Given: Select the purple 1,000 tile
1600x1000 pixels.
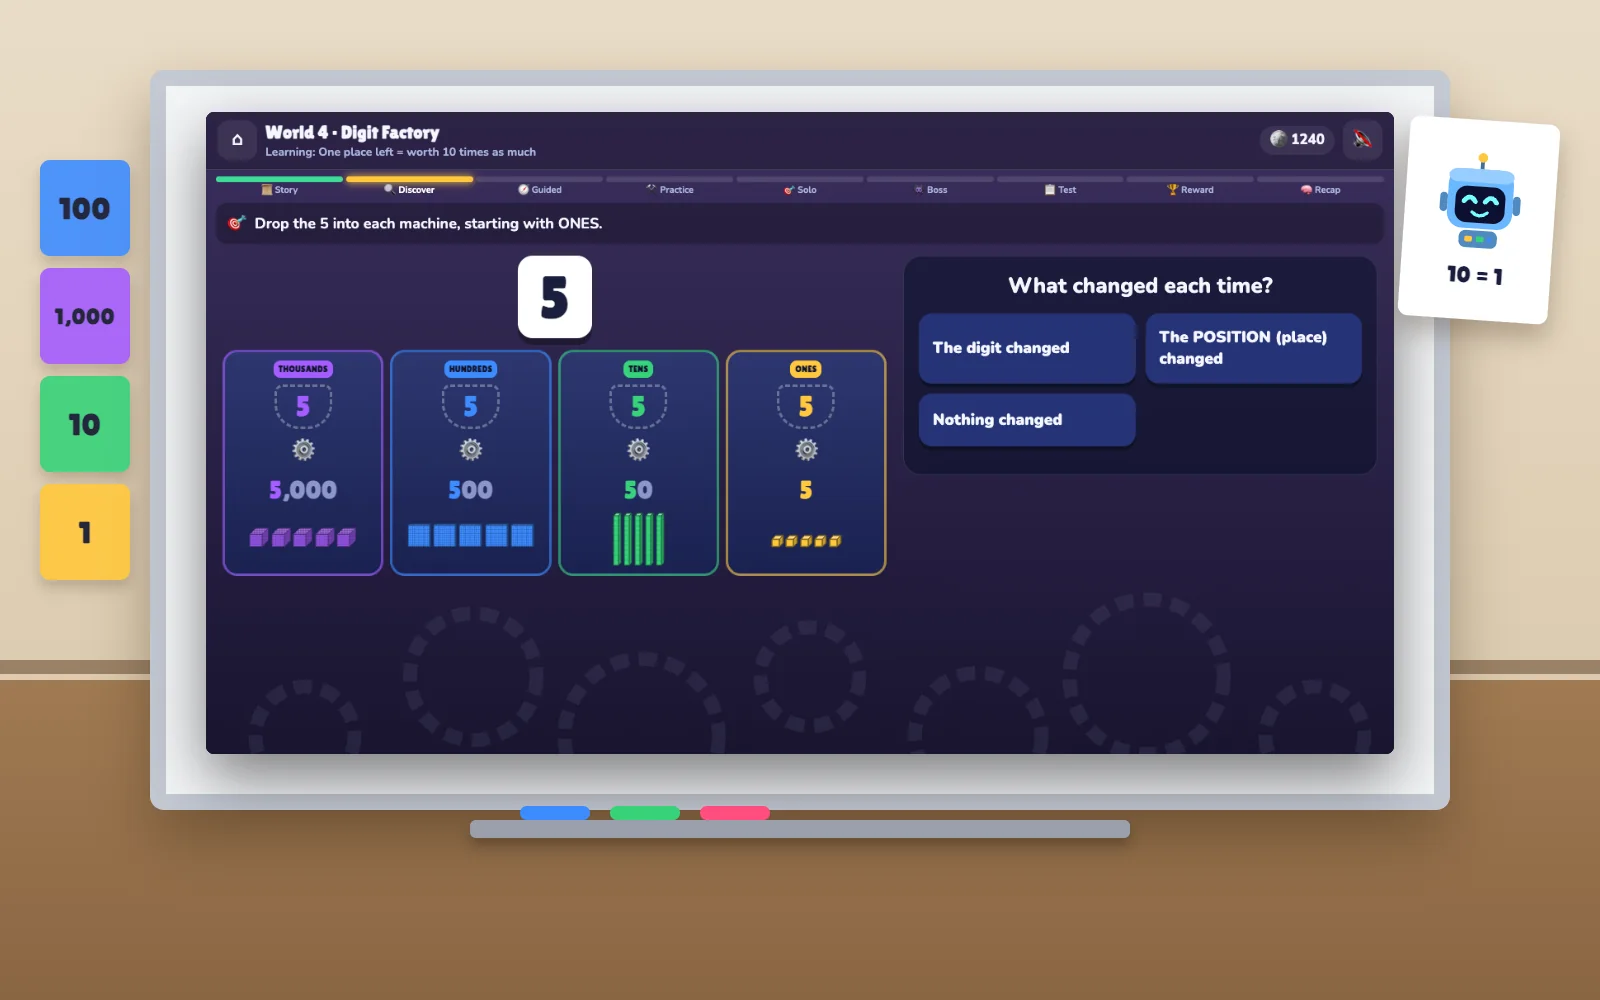Looking at the screenshot, I should point(85,316).
